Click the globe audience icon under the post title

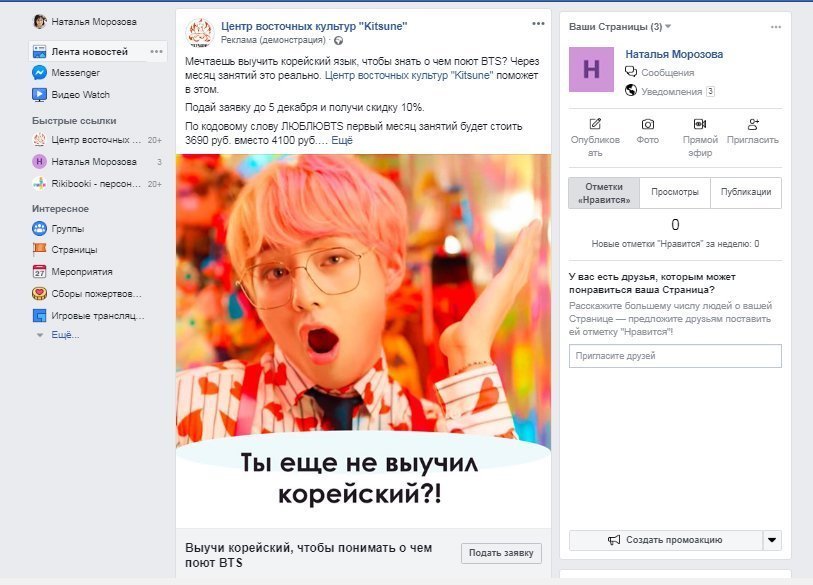click(x=339, y=40)
